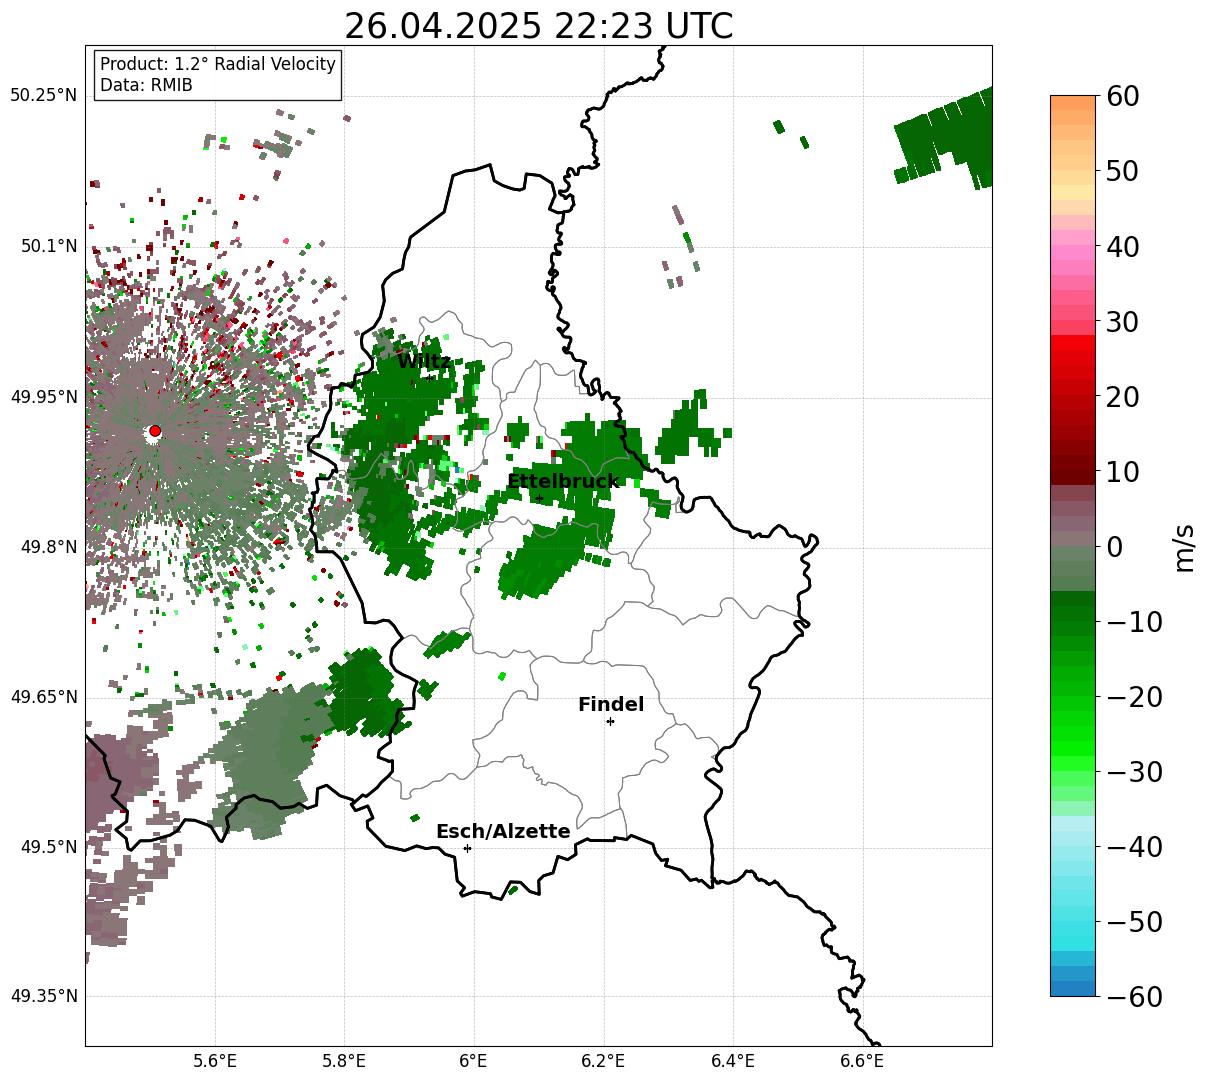
Task: Click the 6.6°E longitude label
Action: click(862, 1062)
